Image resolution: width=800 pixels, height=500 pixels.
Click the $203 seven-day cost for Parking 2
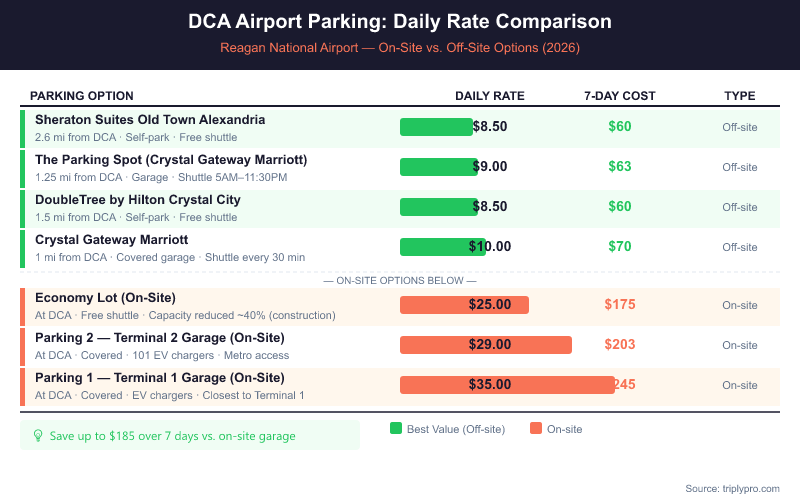(x=620, y=345)
